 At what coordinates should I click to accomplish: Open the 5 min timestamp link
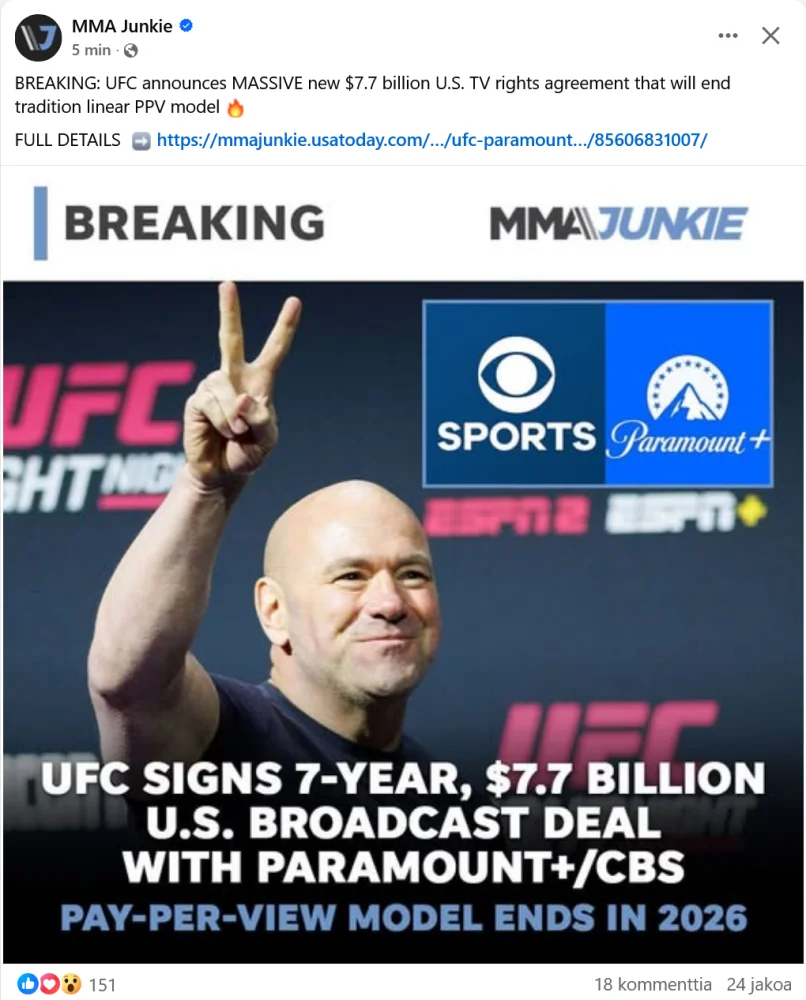pos(91,50)
